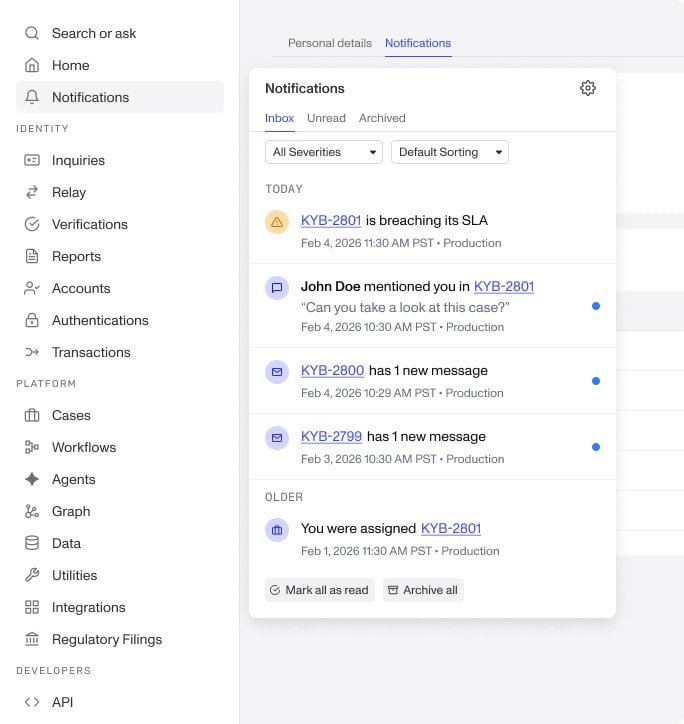Screen dimensions: 684x724
Task: Click the Utilities wrench icon
Action: 32,575
